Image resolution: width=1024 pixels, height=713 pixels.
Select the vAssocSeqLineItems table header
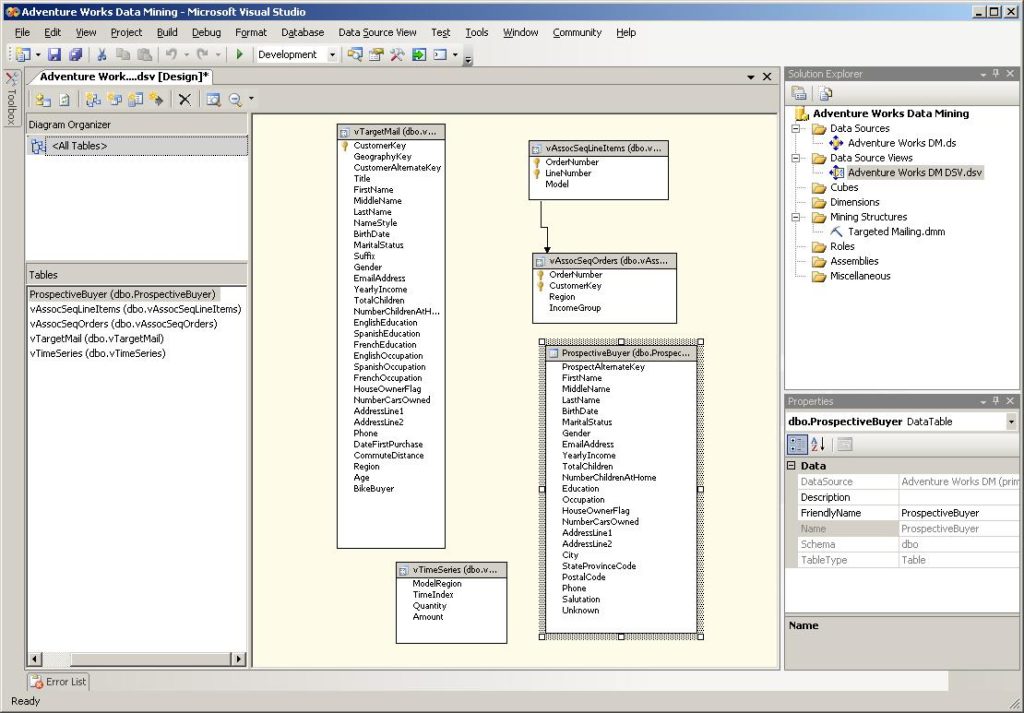[598, 148]
